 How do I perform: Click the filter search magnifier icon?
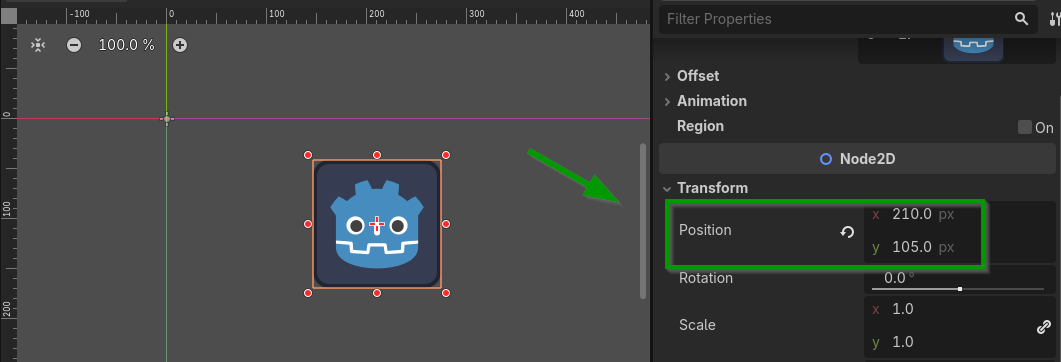pyautogui.click(x=1021, y=19)
